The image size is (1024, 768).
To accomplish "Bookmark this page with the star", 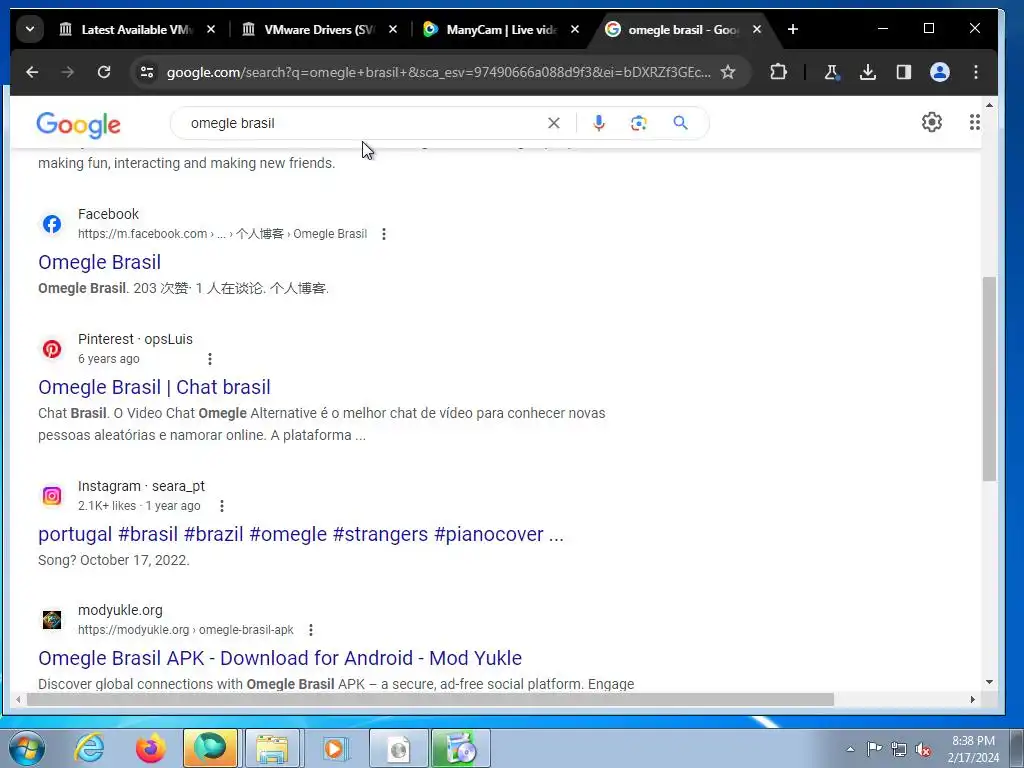I will pyautogui.click(x=728, y=72).
